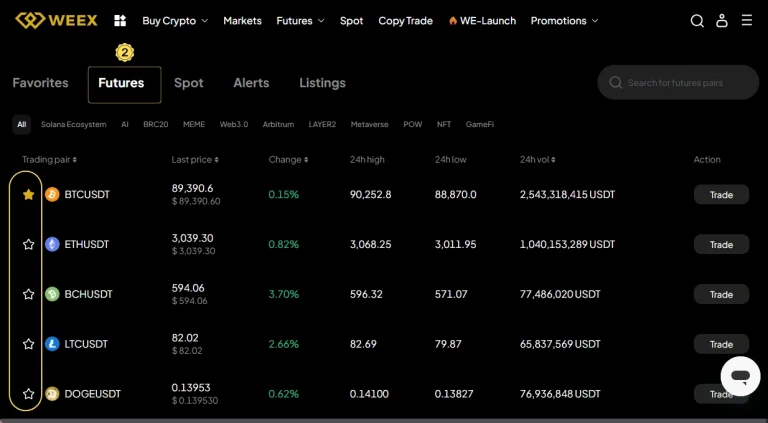Filter by GameFi category
This screenshot has height=423, width=768.
click(480, 124)
